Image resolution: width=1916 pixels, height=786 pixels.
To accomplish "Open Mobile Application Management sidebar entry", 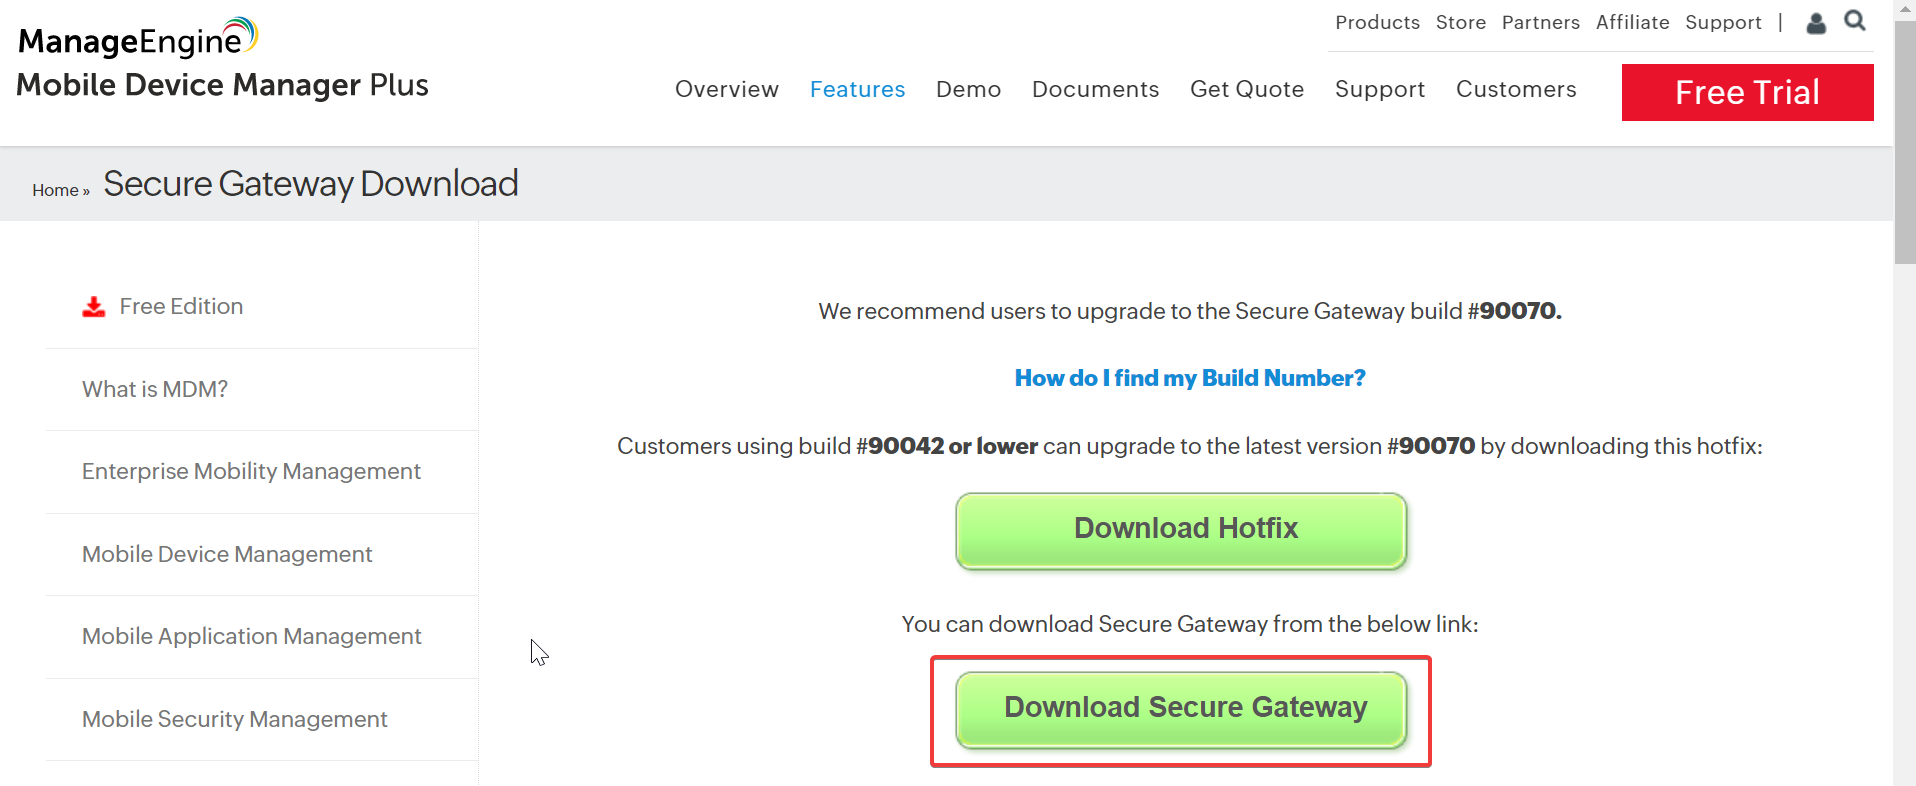I will [x=252, y=636].
